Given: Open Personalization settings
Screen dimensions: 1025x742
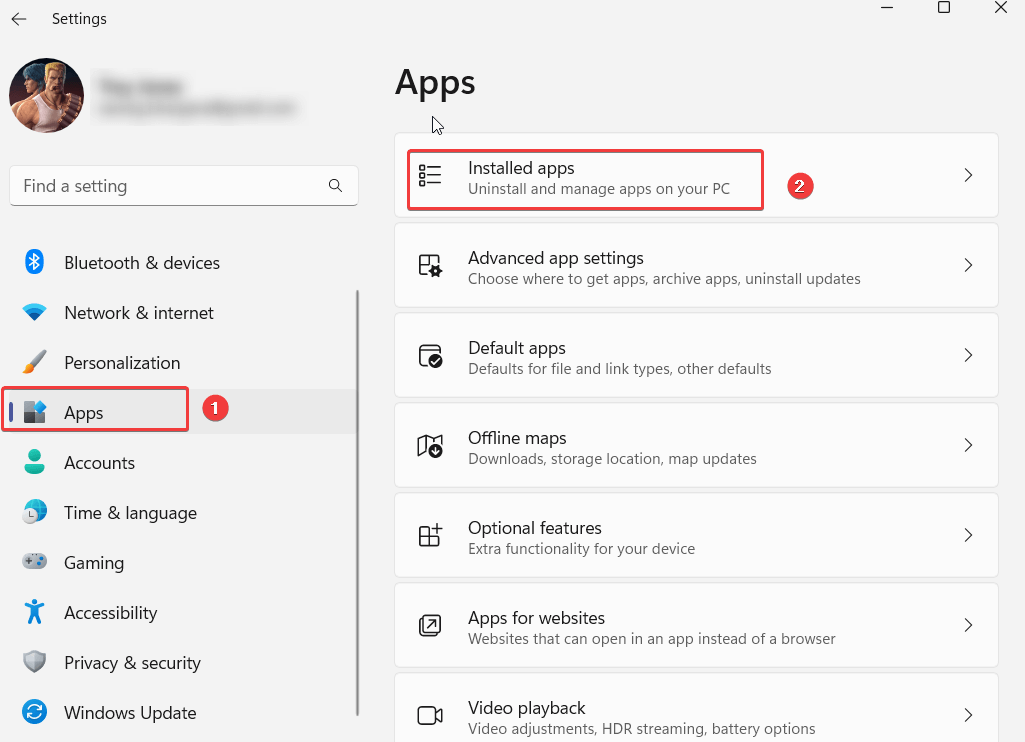Looking at the screenshot, I should [180, 363].
